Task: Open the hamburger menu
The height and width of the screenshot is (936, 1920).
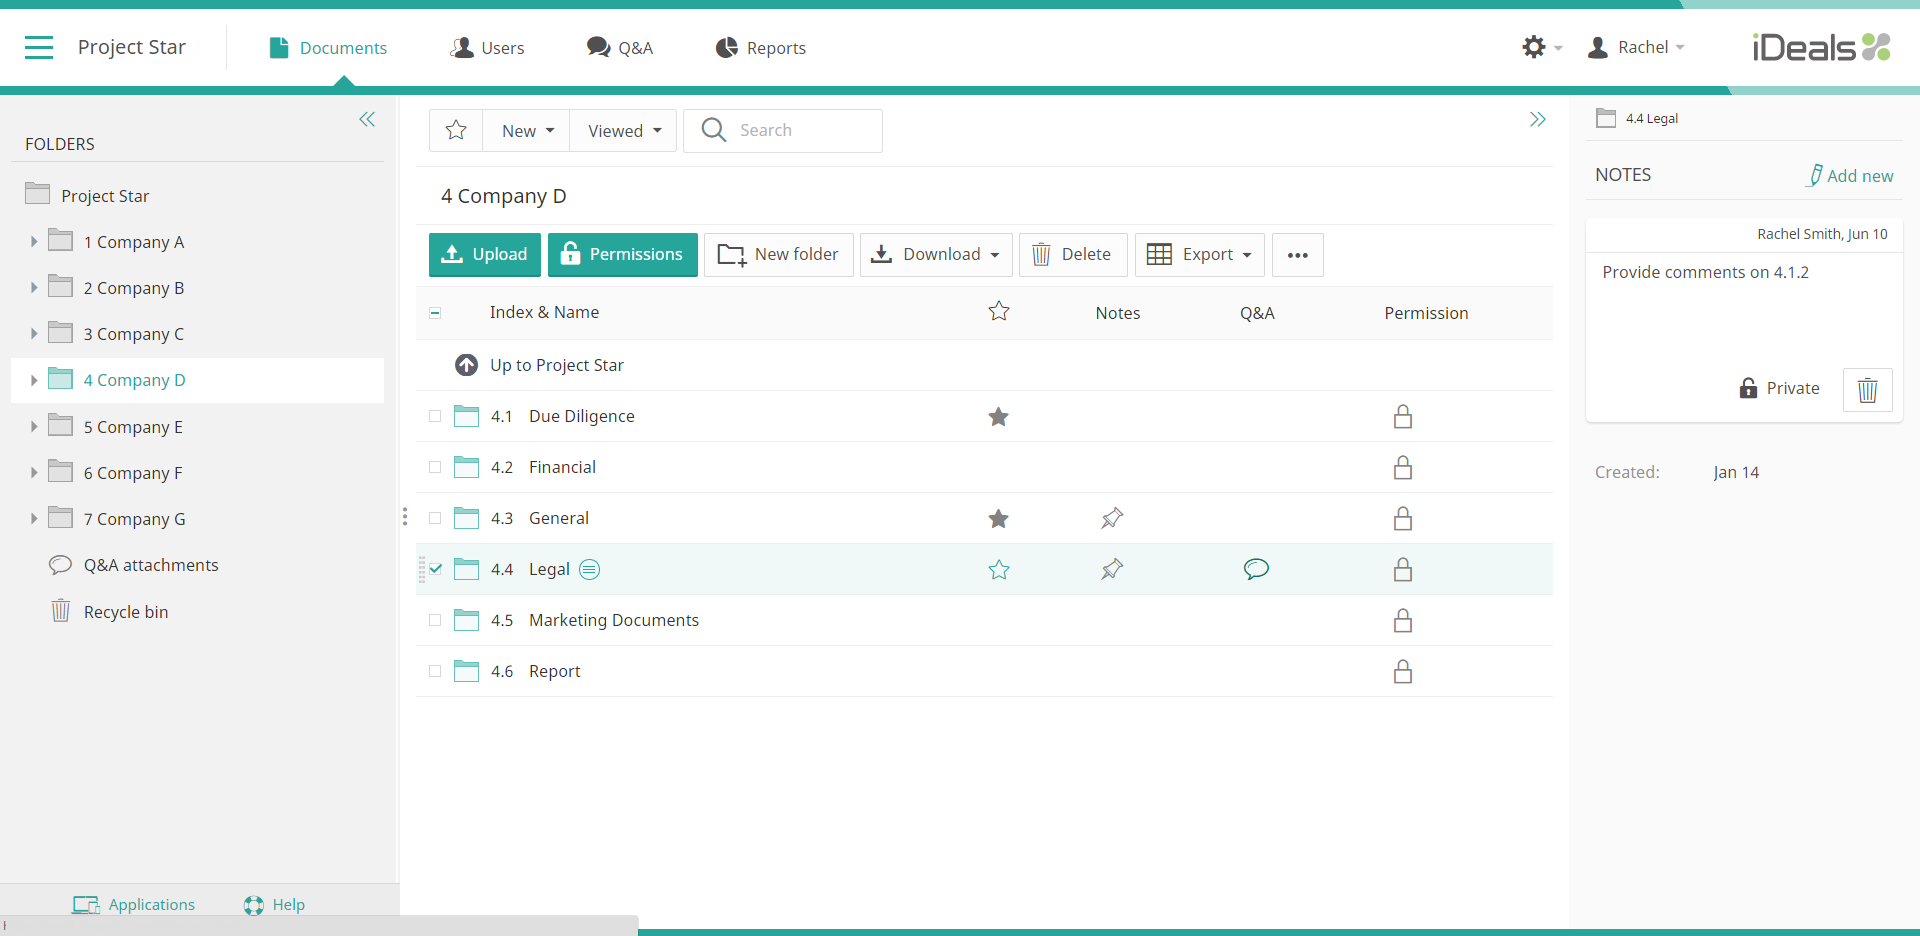Action: [x=39, y=47]
